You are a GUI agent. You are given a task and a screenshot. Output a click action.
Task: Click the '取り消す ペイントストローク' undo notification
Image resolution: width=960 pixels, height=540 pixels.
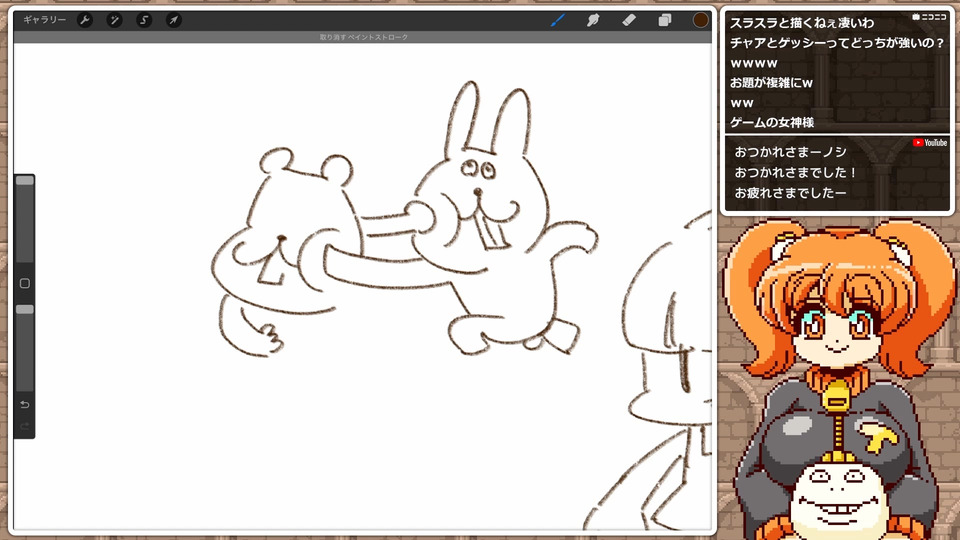[364, 37]
